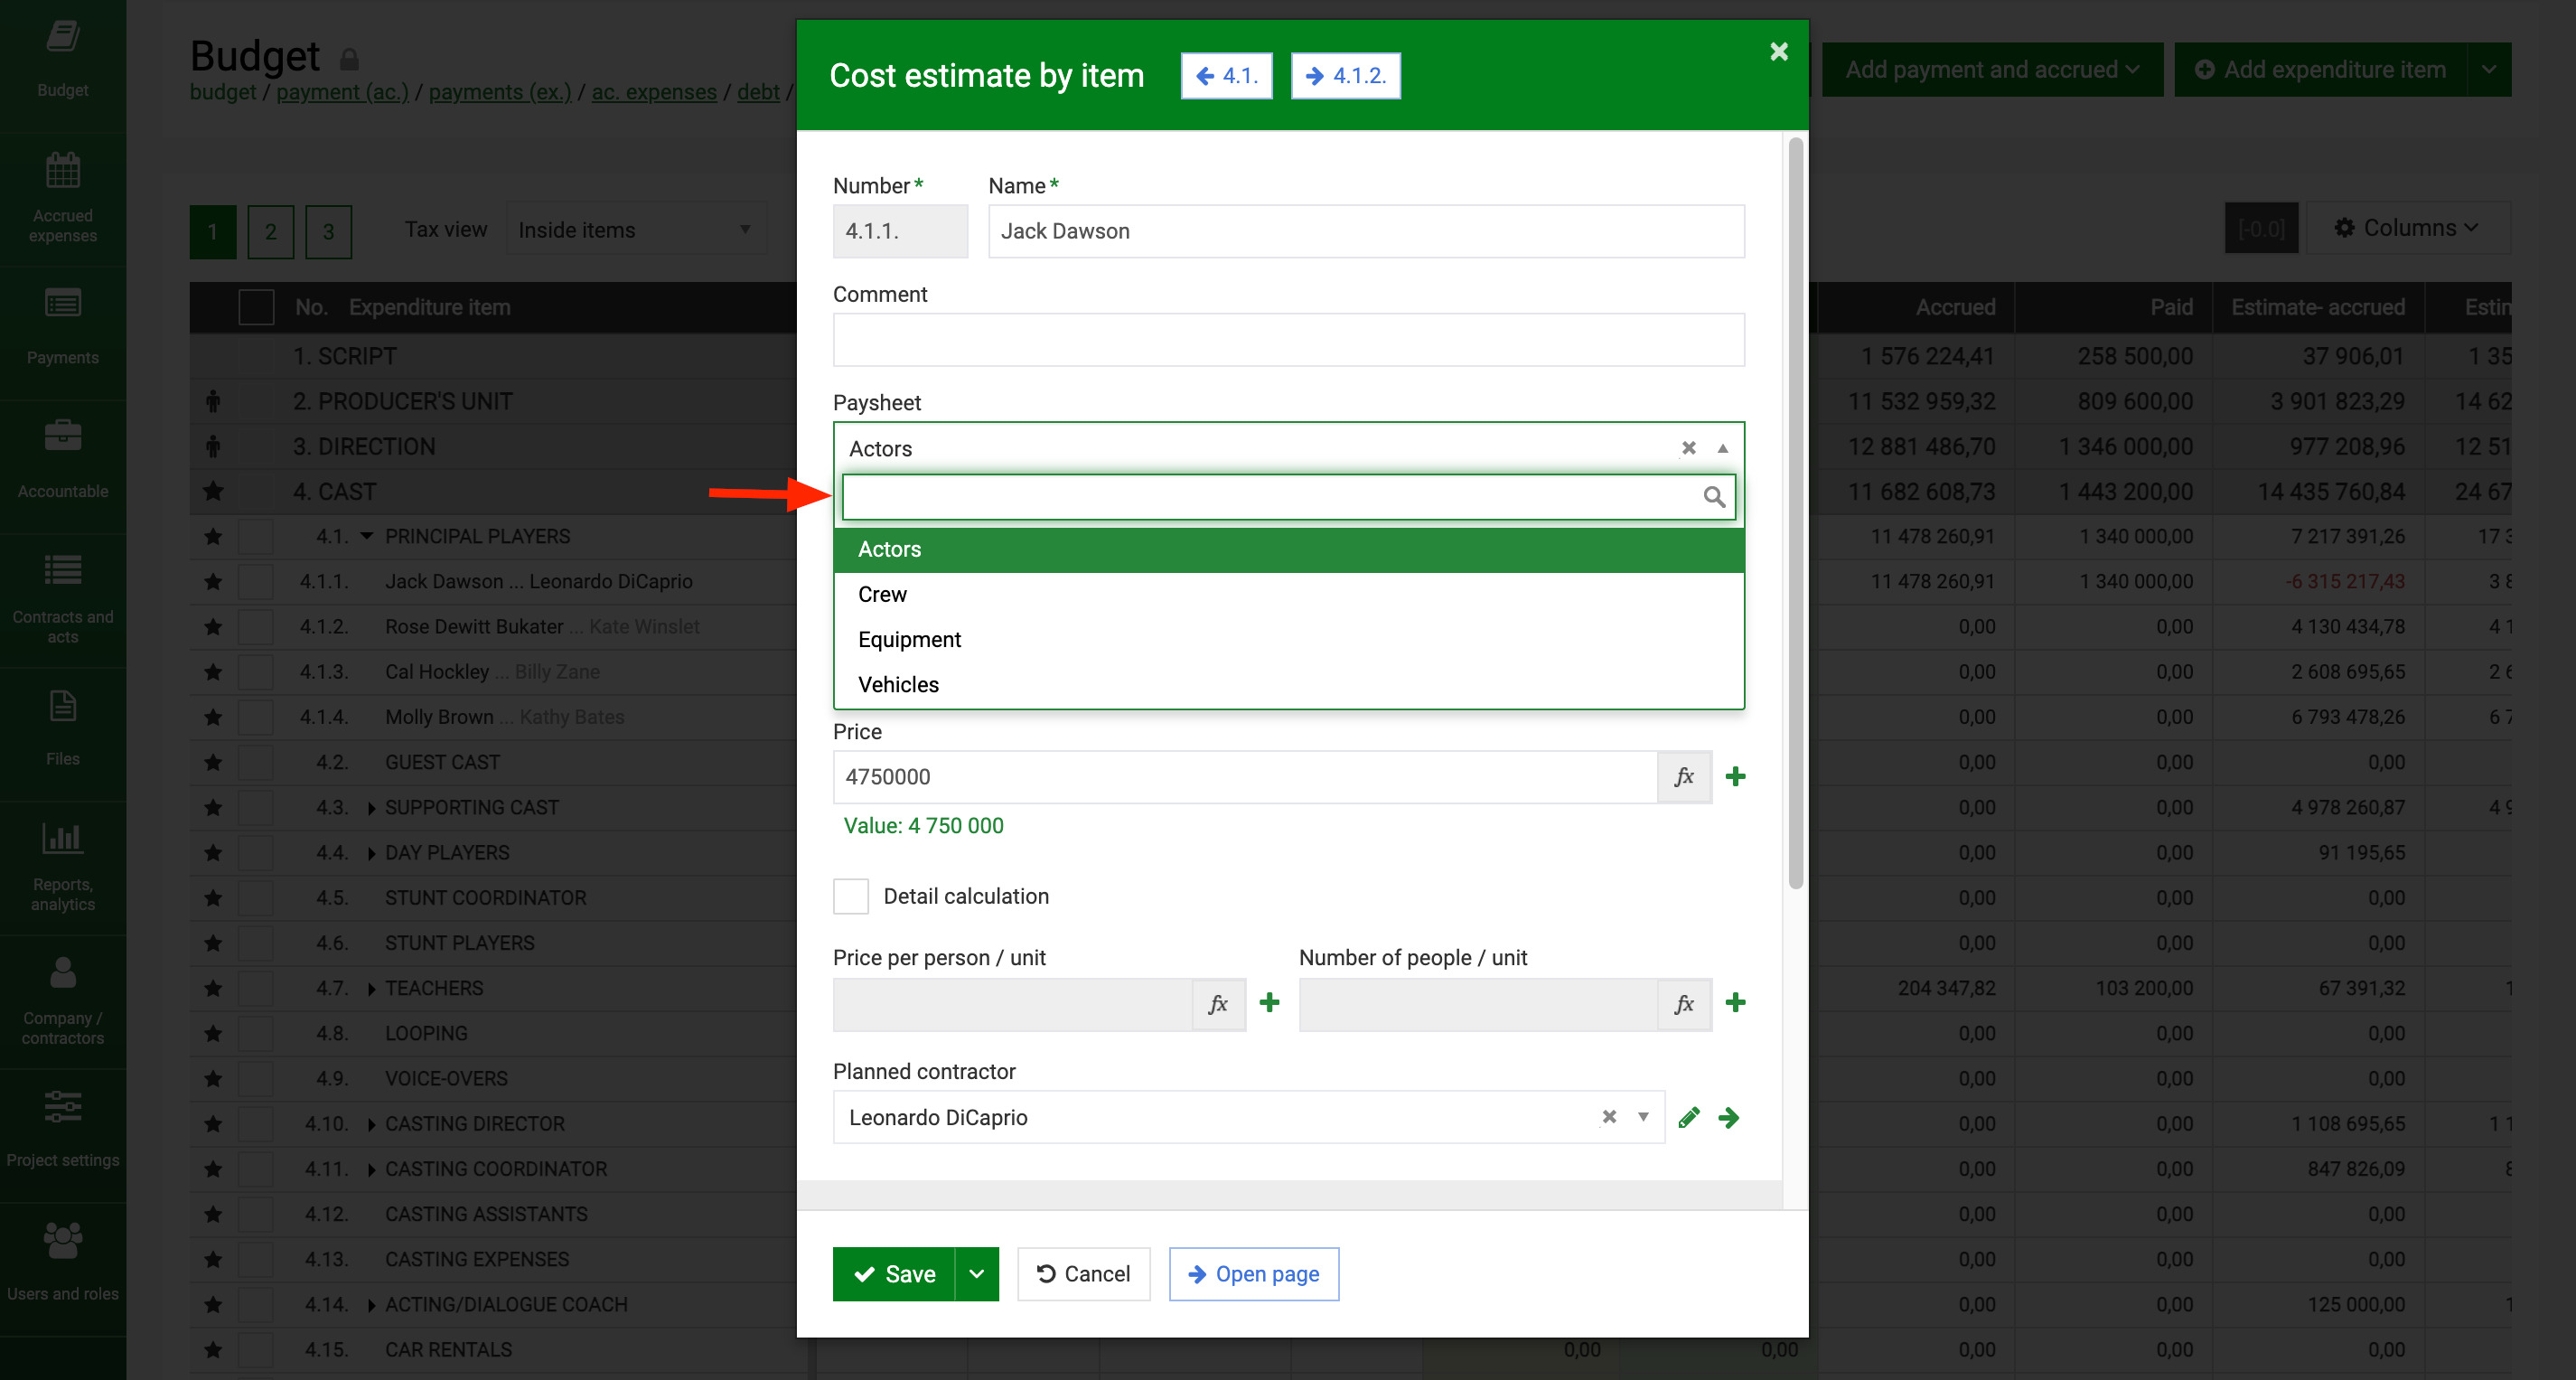Click plus beside Price per person
The image size is (2576, 1380).
tap(1270, 1003)
